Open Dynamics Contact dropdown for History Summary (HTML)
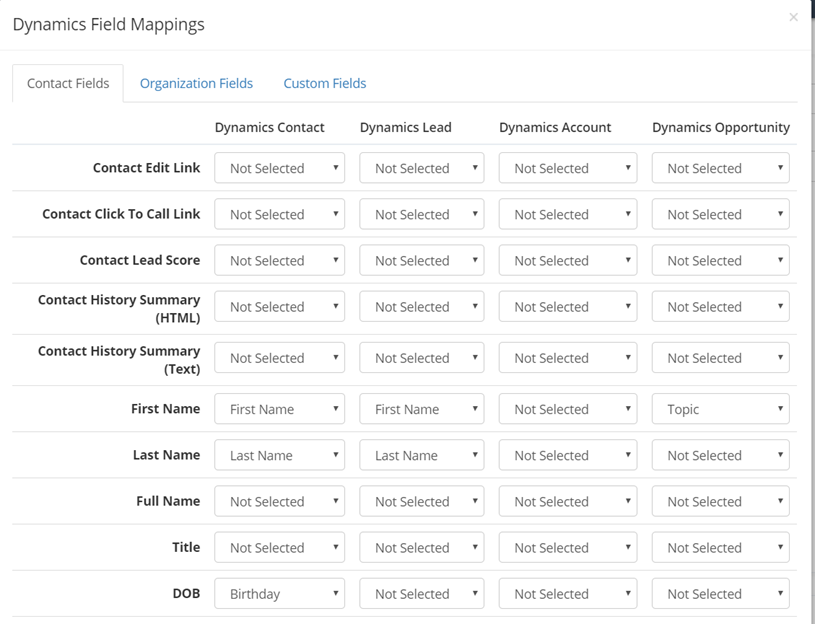 [280, 307]
